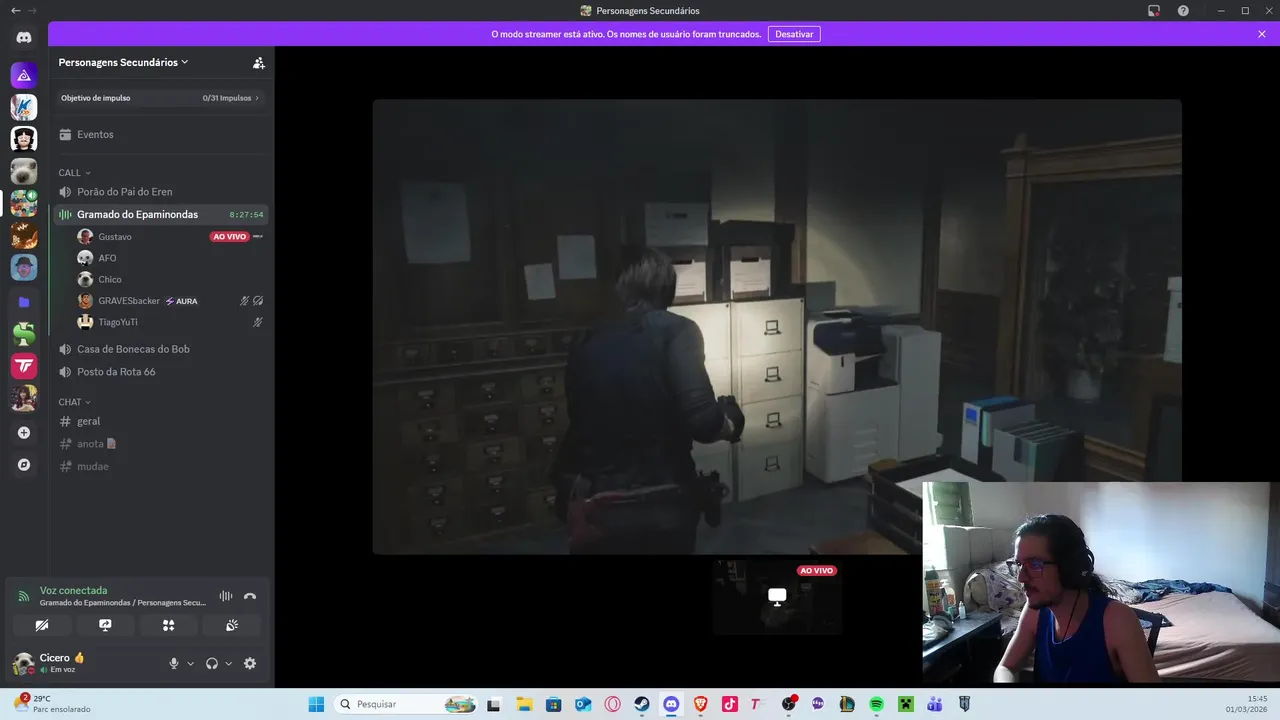
Task: Mute microphone in user panel
Action: 174,663
